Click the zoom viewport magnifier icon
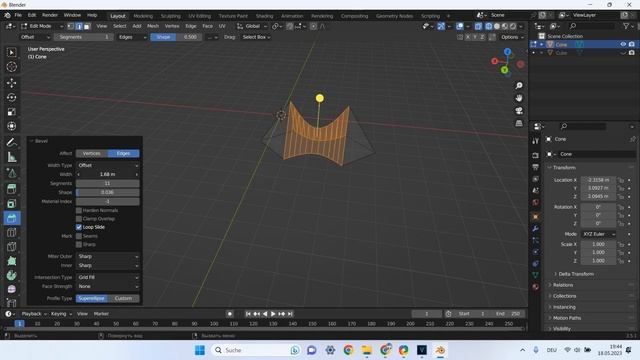Image resolution: width=640 pixels, height=360 pixels. (519, 85)
